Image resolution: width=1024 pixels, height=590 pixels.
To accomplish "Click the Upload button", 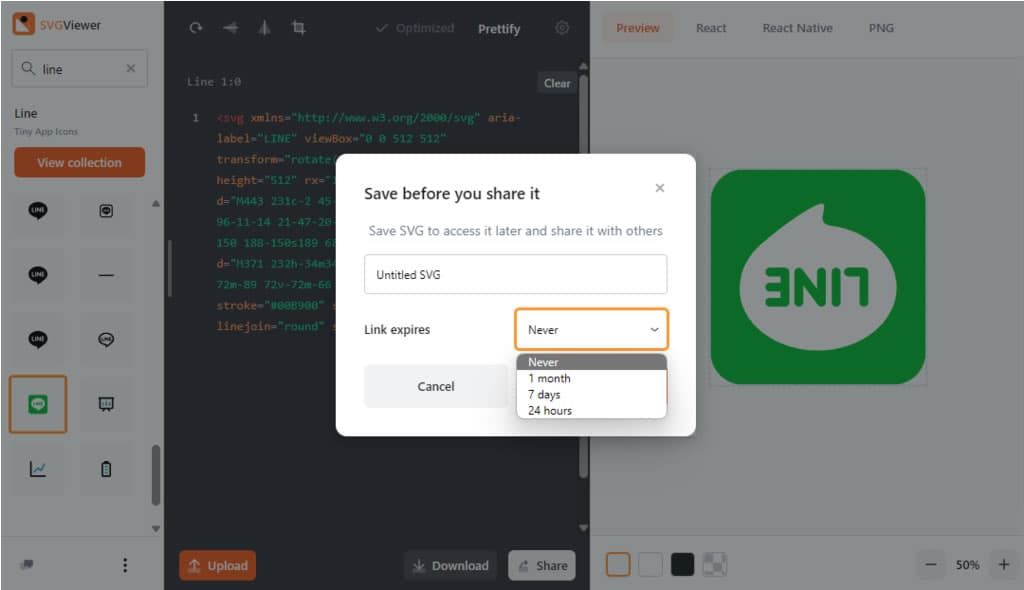I will (x=217, y=565).
